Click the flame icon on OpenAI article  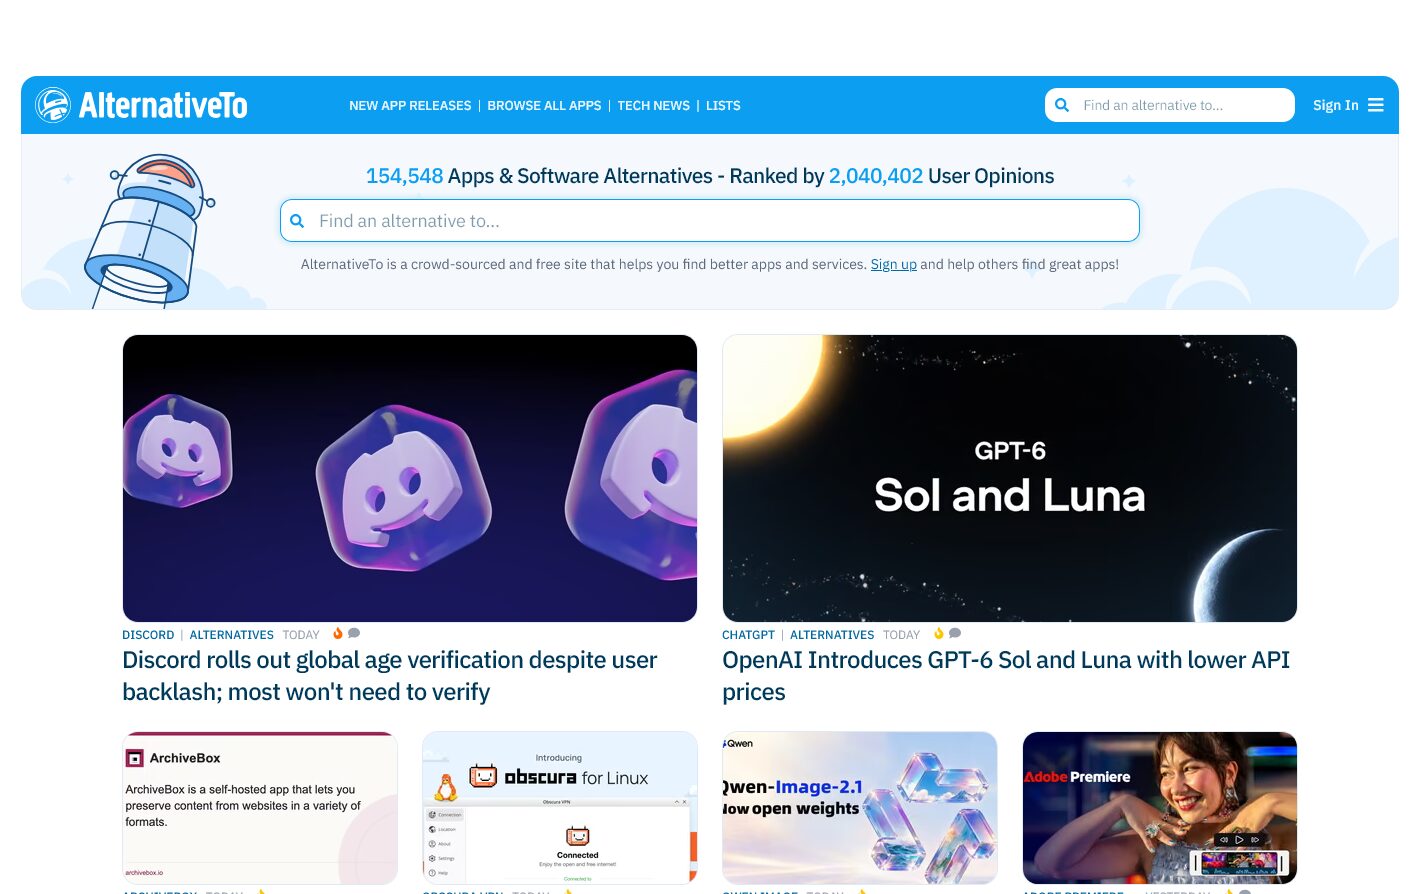(939, 634)
